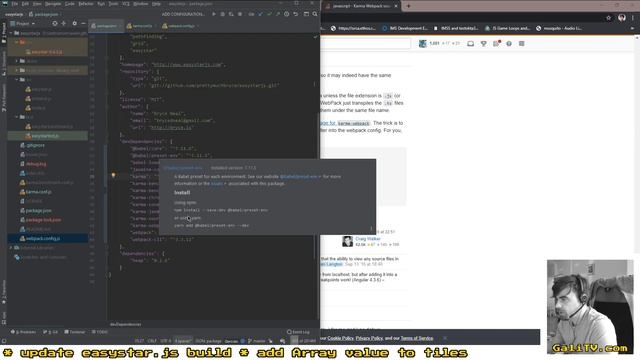
Task: Switch to the webpack.config.js editor tab
Action: (x=180, y=26)
